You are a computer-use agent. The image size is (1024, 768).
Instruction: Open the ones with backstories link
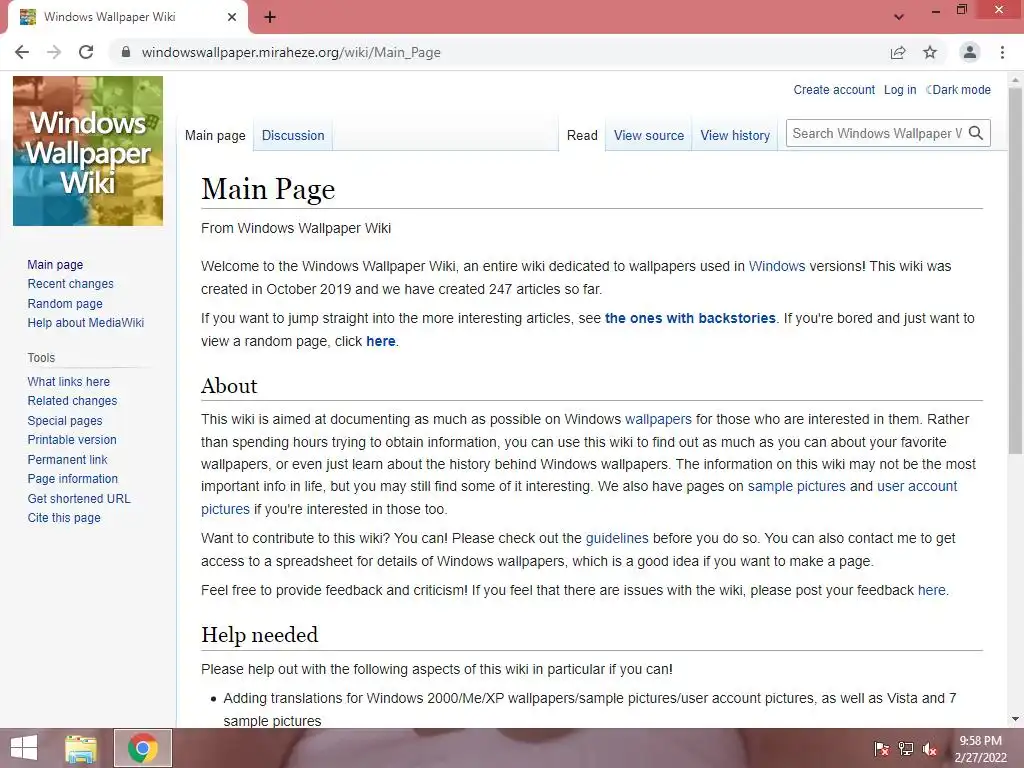(690, 318)
